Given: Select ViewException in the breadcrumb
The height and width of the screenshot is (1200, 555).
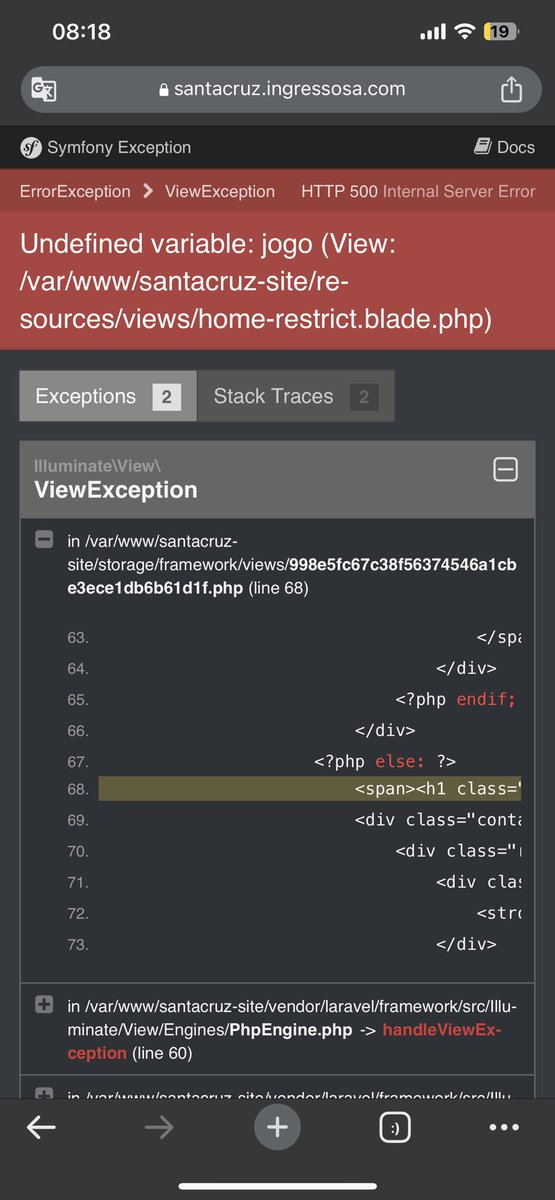Looking at the screenshot, I should tap(220, 191).
